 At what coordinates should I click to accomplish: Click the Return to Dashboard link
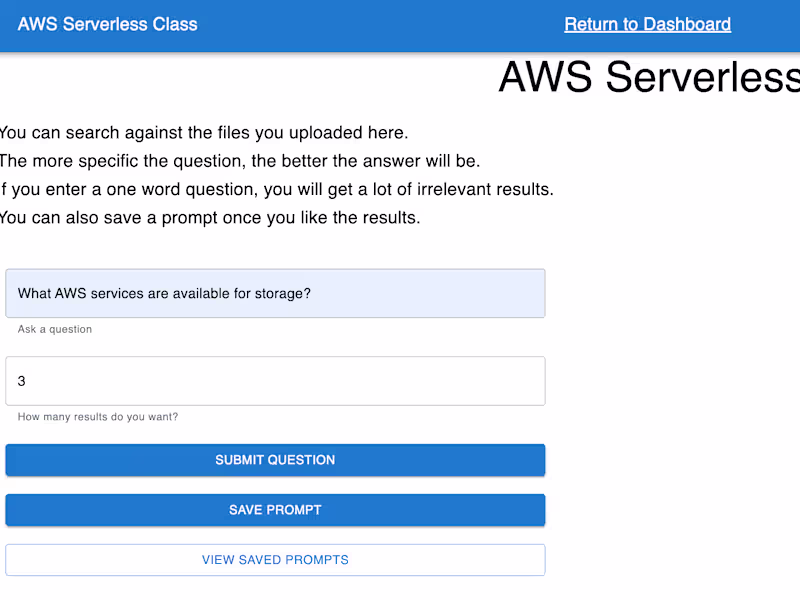[x=647, y=25]
